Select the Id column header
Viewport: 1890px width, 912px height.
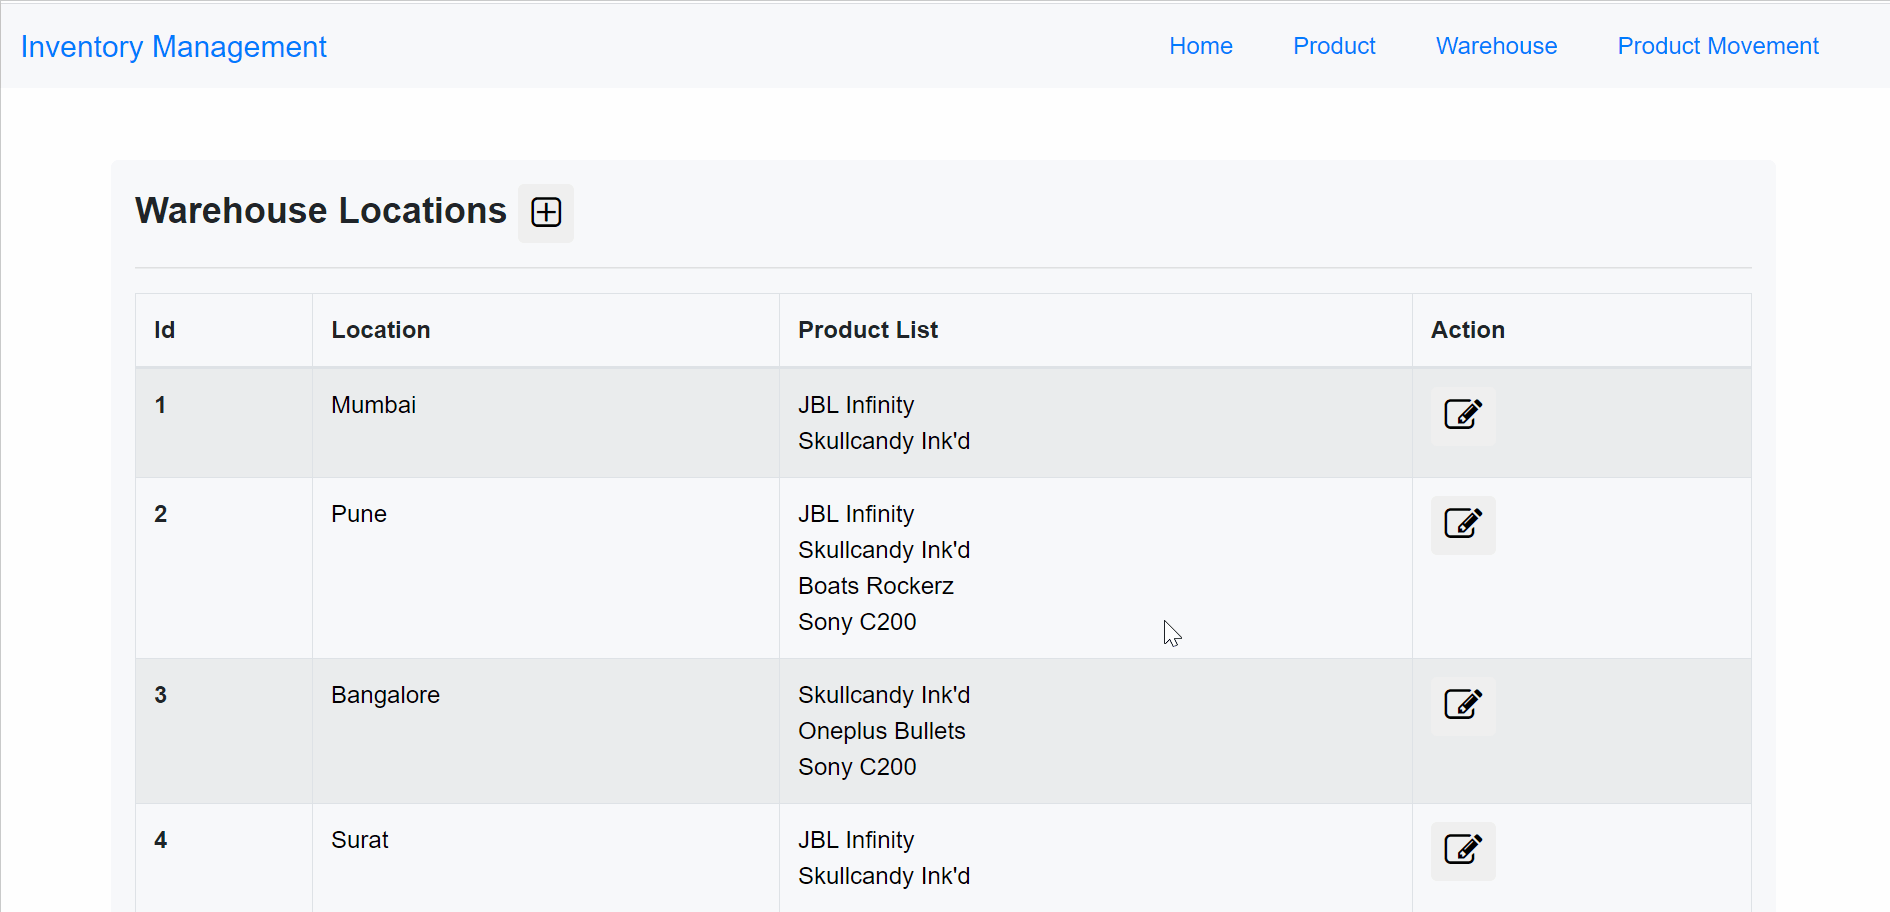[224, 330]
